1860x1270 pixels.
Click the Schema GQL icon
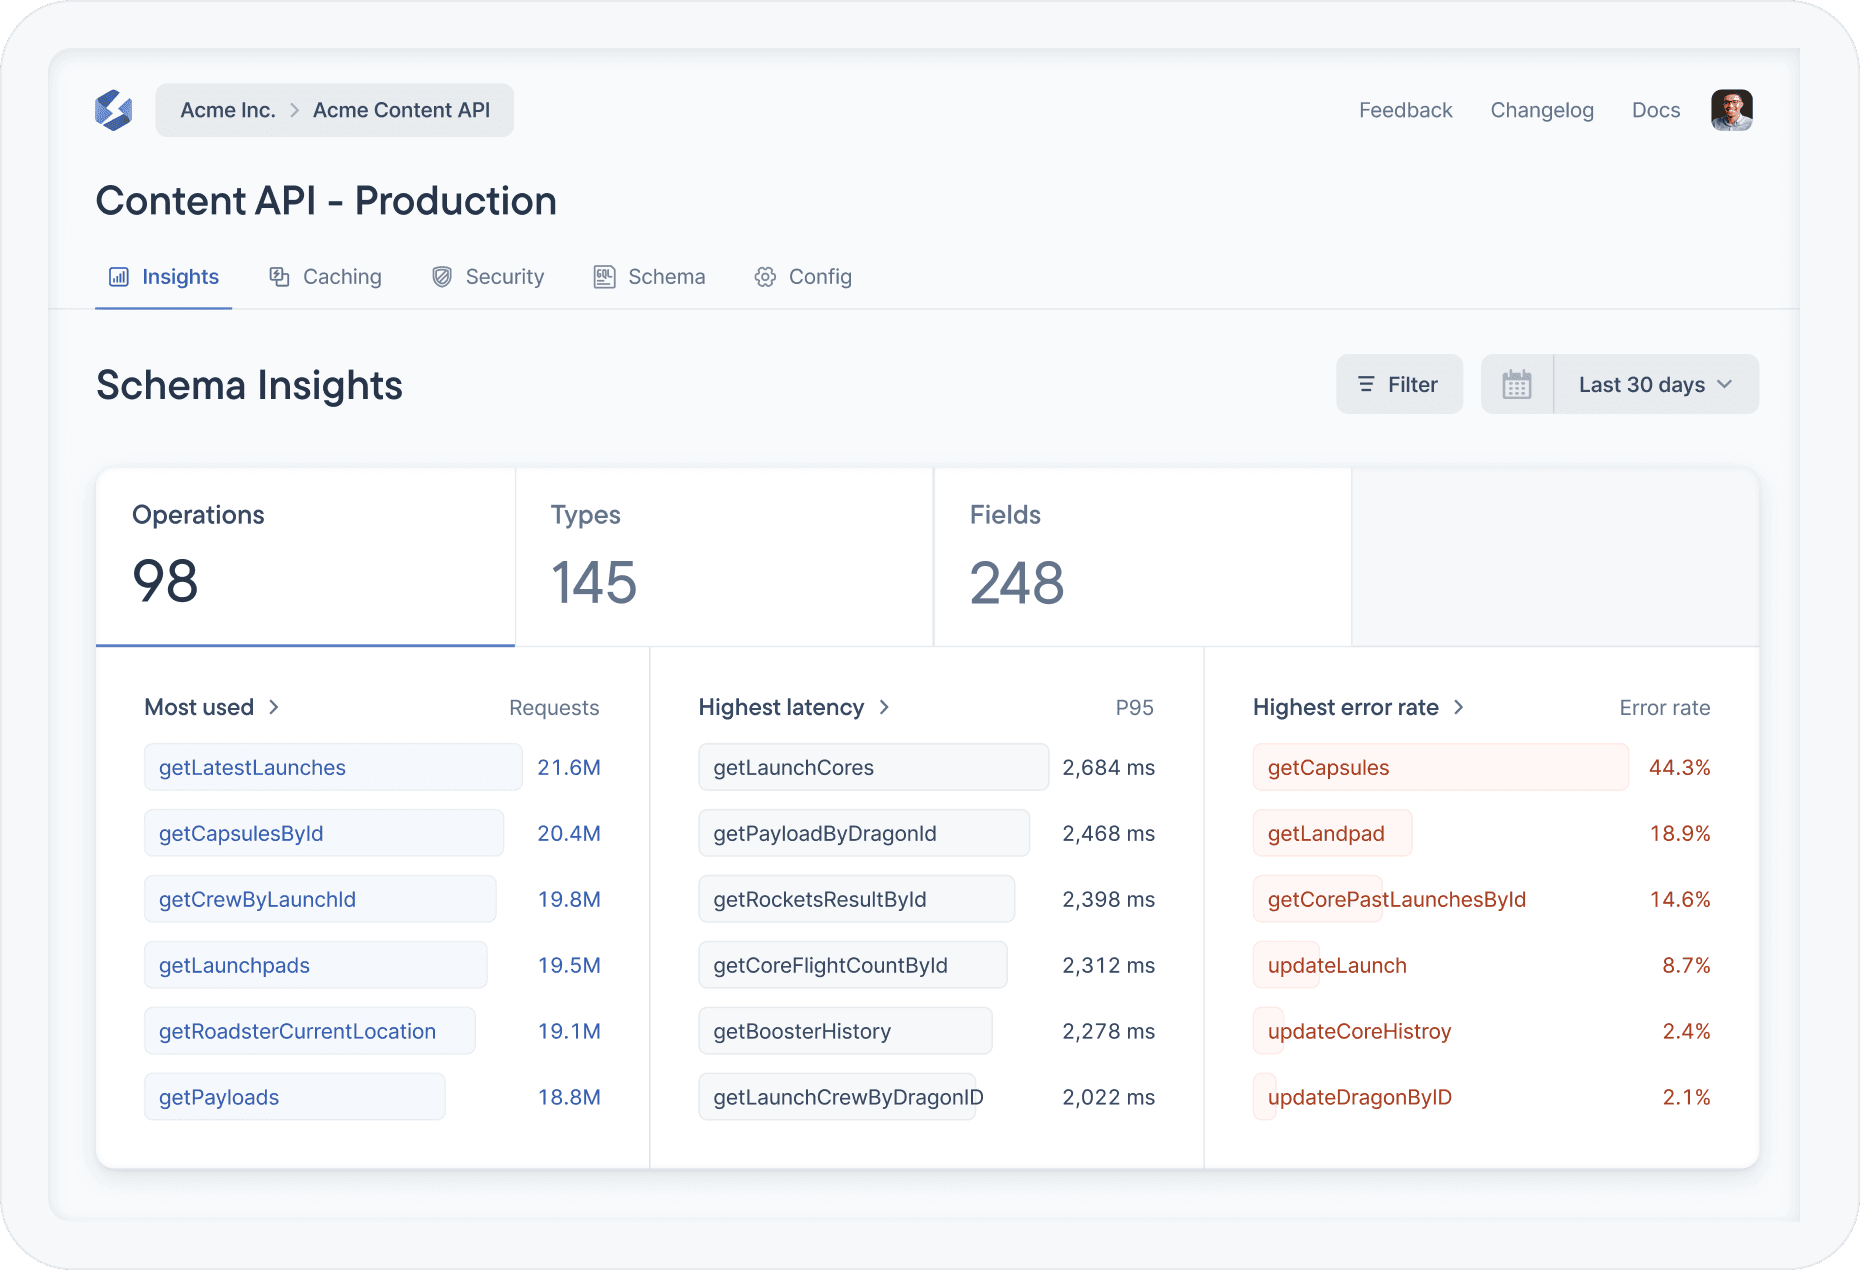pyautogui.click(x=604, y=277)
